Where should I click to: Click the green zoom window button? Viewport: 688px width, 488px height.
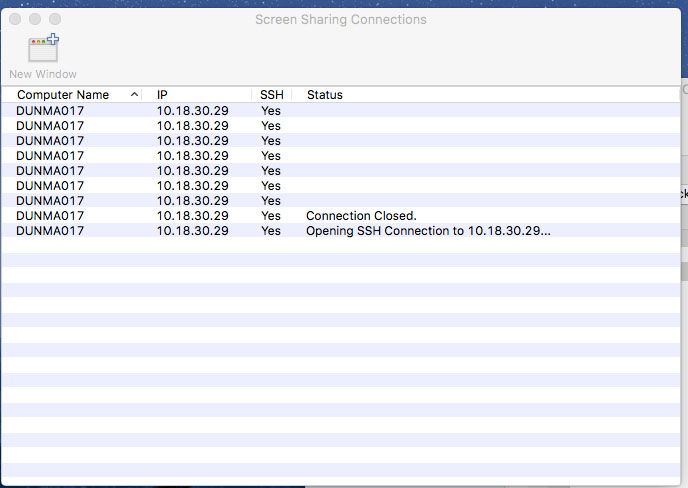pos(55,19)
